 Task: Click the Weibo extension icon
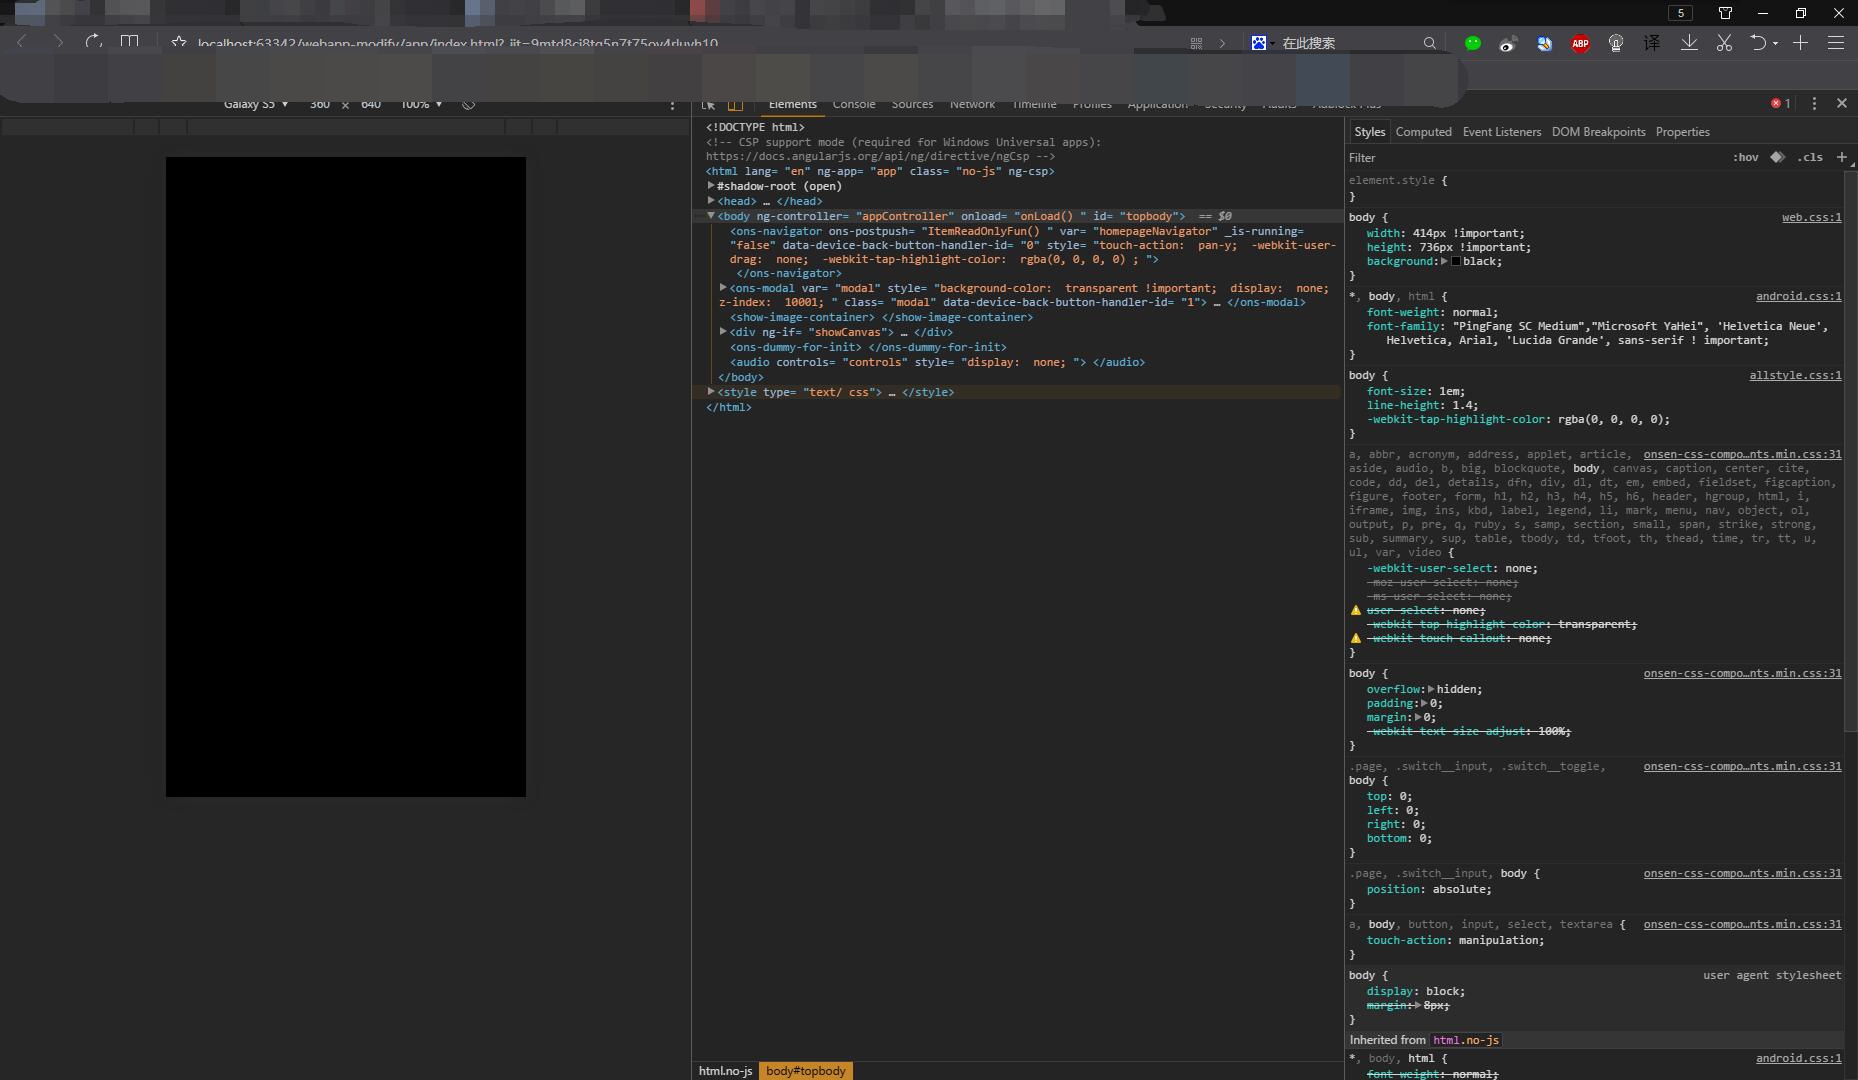(x=1508, y=43)
